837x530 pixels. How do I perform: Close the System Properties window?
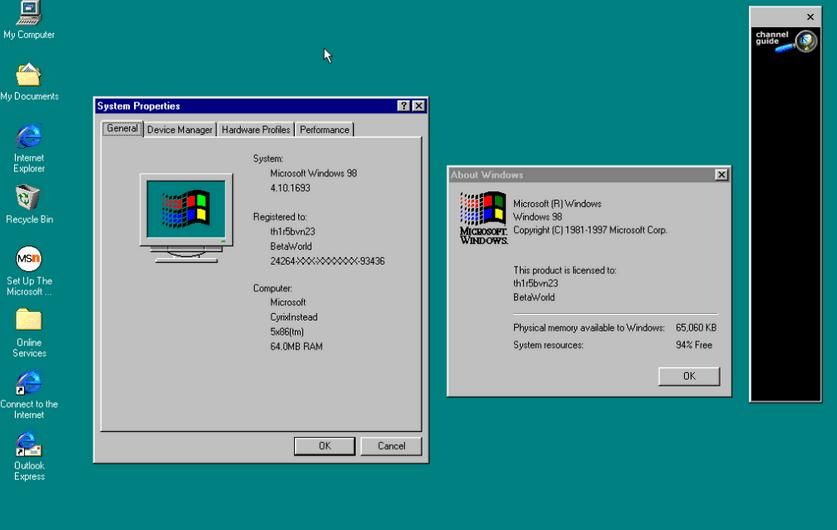(419, 106)
